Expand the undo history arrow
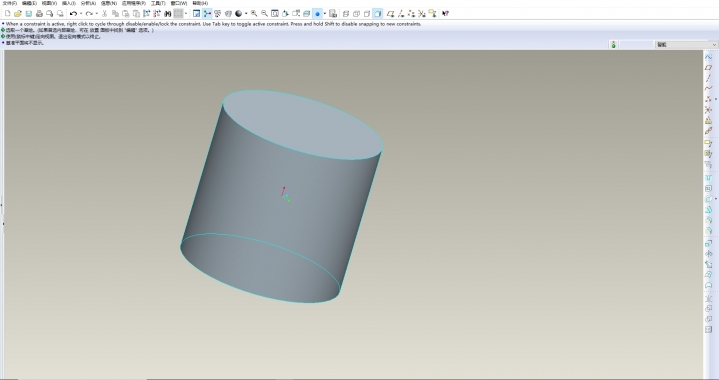 (x=81, y=14)
